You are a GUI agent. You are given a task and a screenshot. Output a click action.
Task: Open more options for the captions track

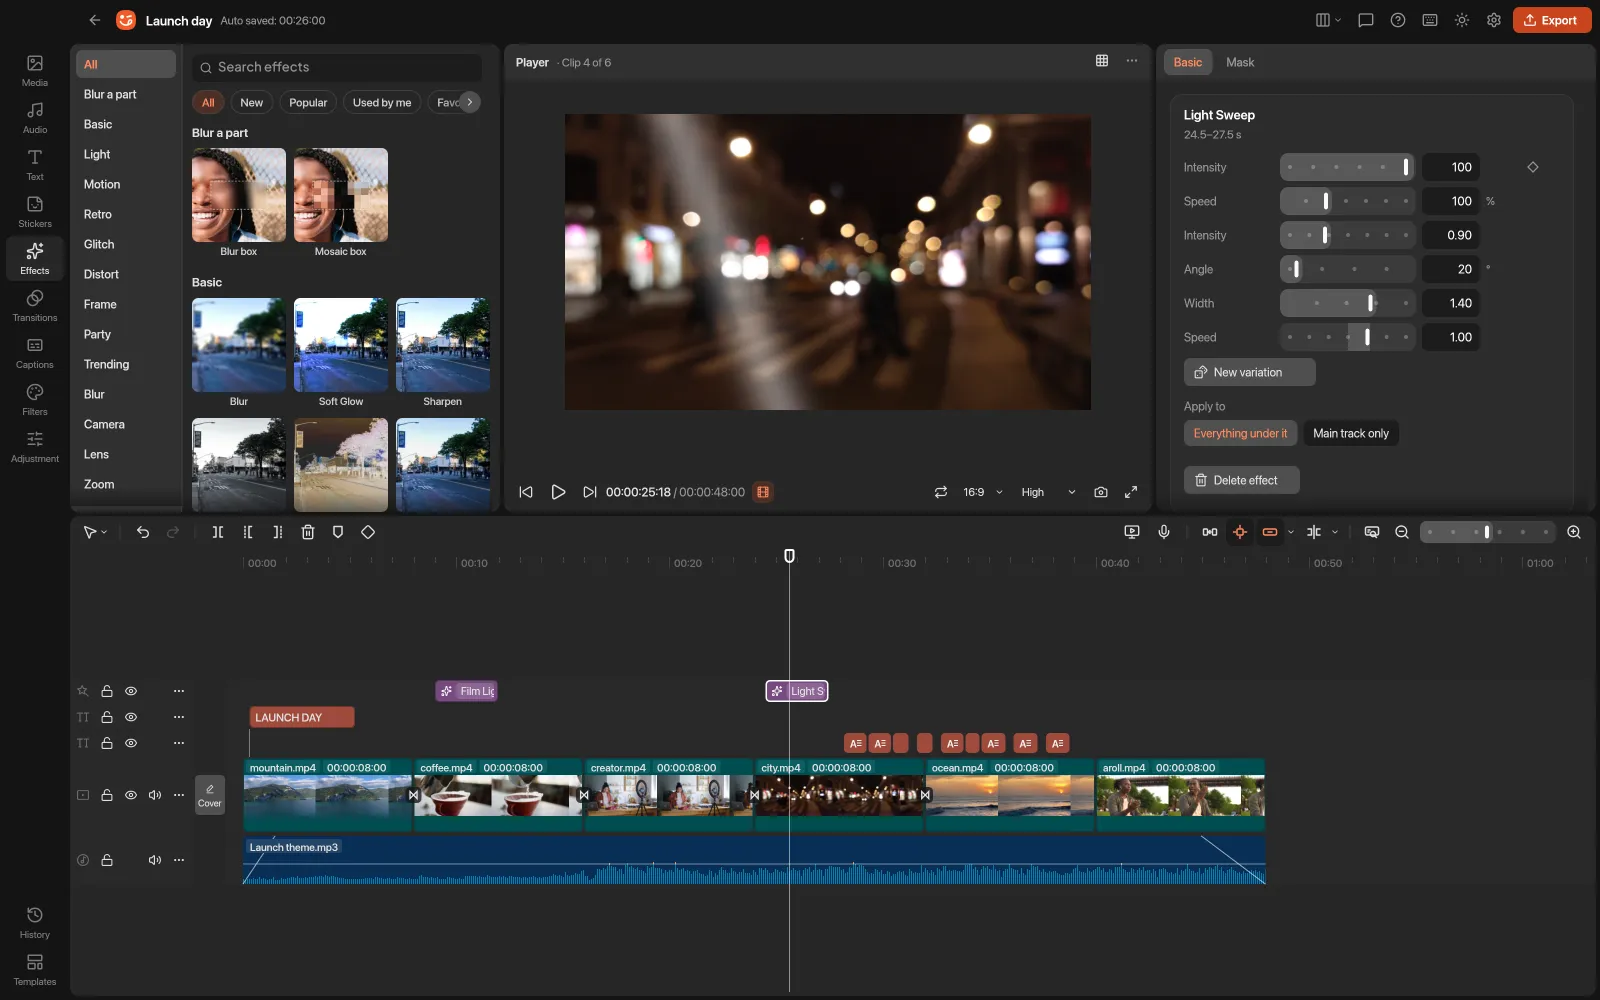[x=179, y=743]
